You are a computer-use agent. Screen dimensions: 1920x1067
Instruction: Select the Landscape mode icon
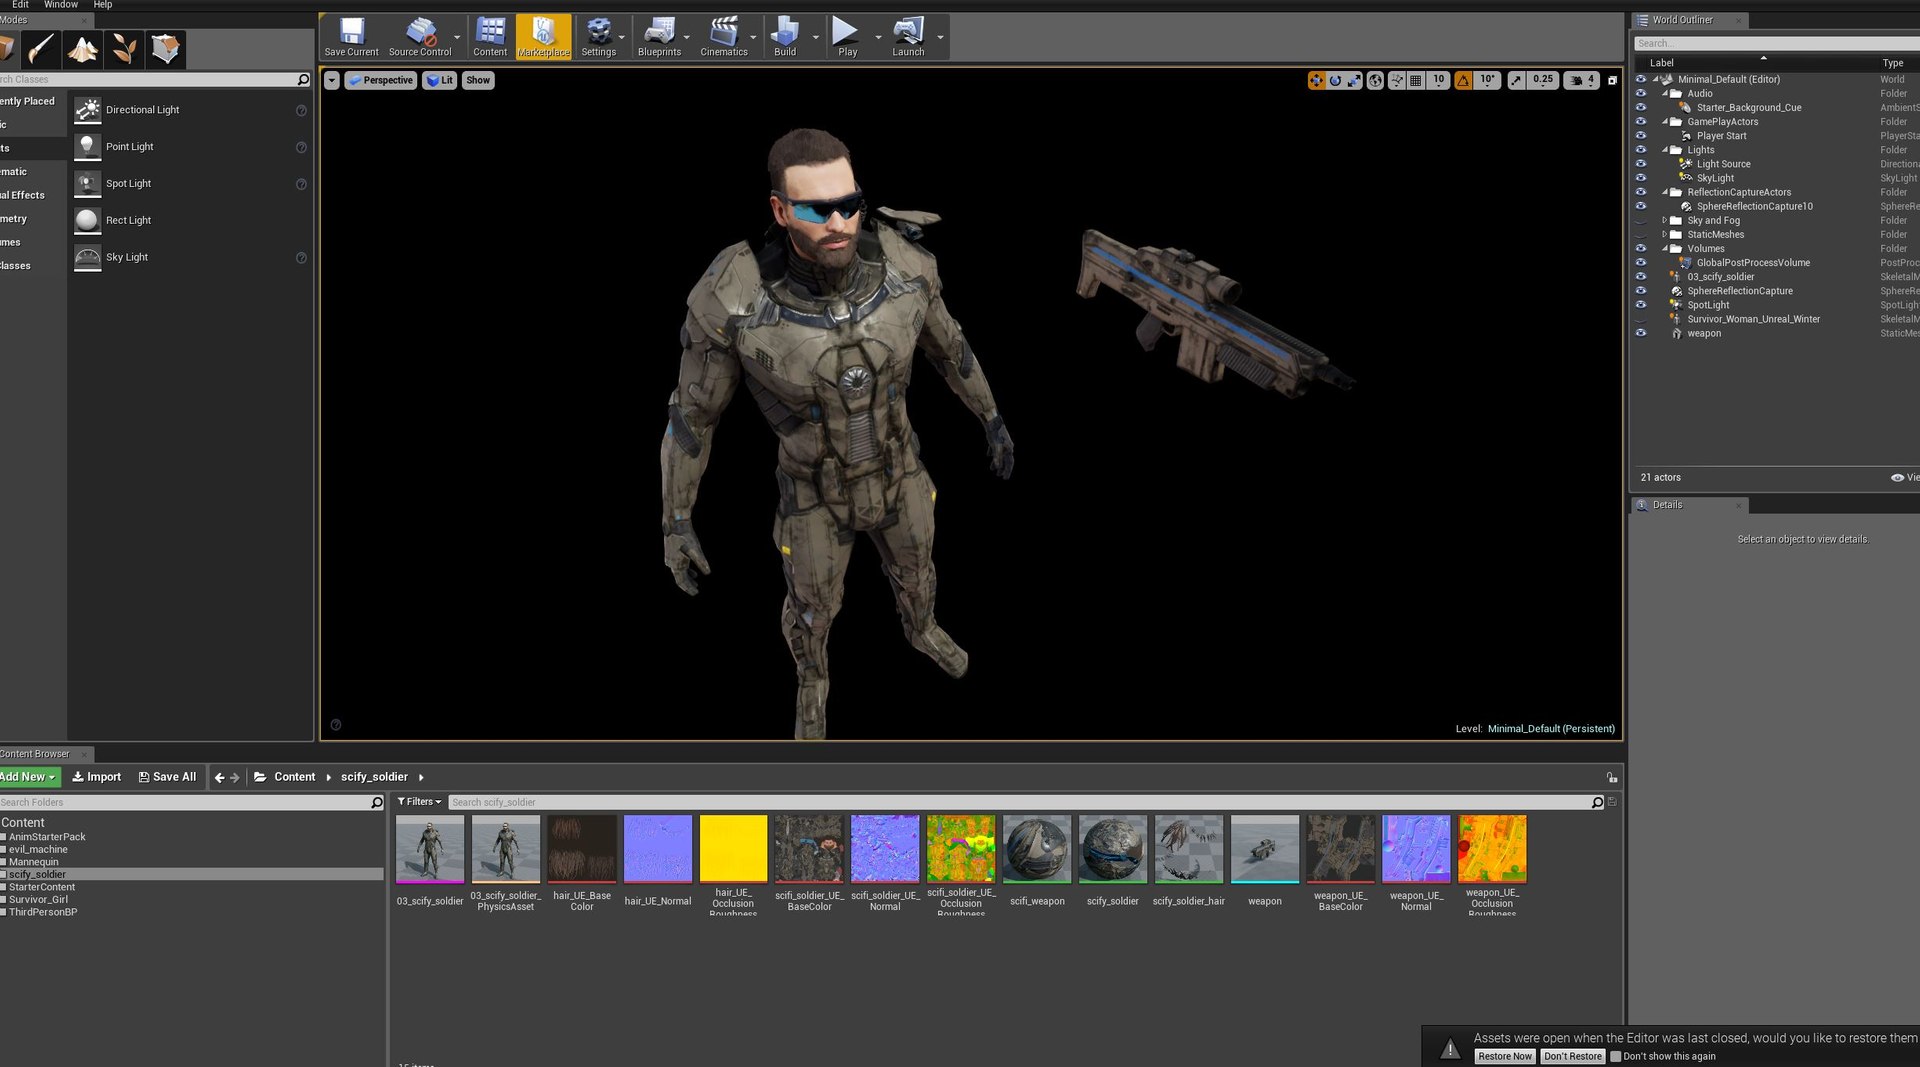(x=83, y=49)
